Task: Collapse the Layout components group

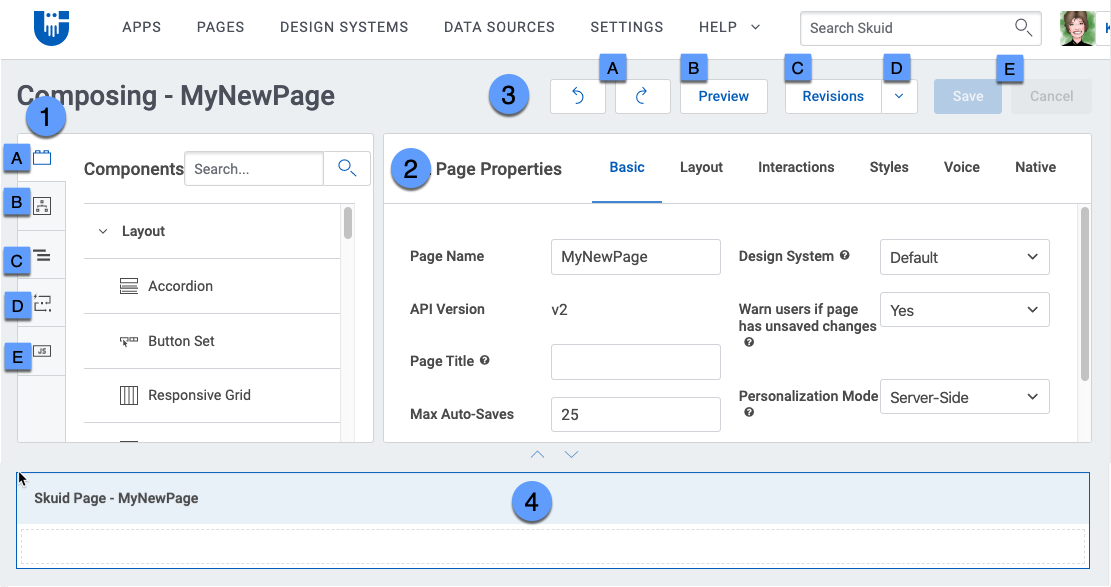Action: pos(103,231)
